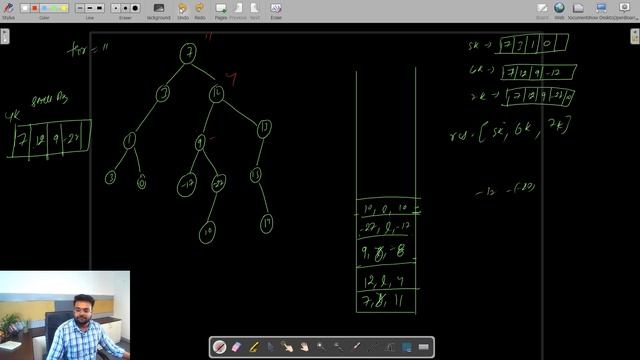Show the virtual keyboard

[424, 347]
